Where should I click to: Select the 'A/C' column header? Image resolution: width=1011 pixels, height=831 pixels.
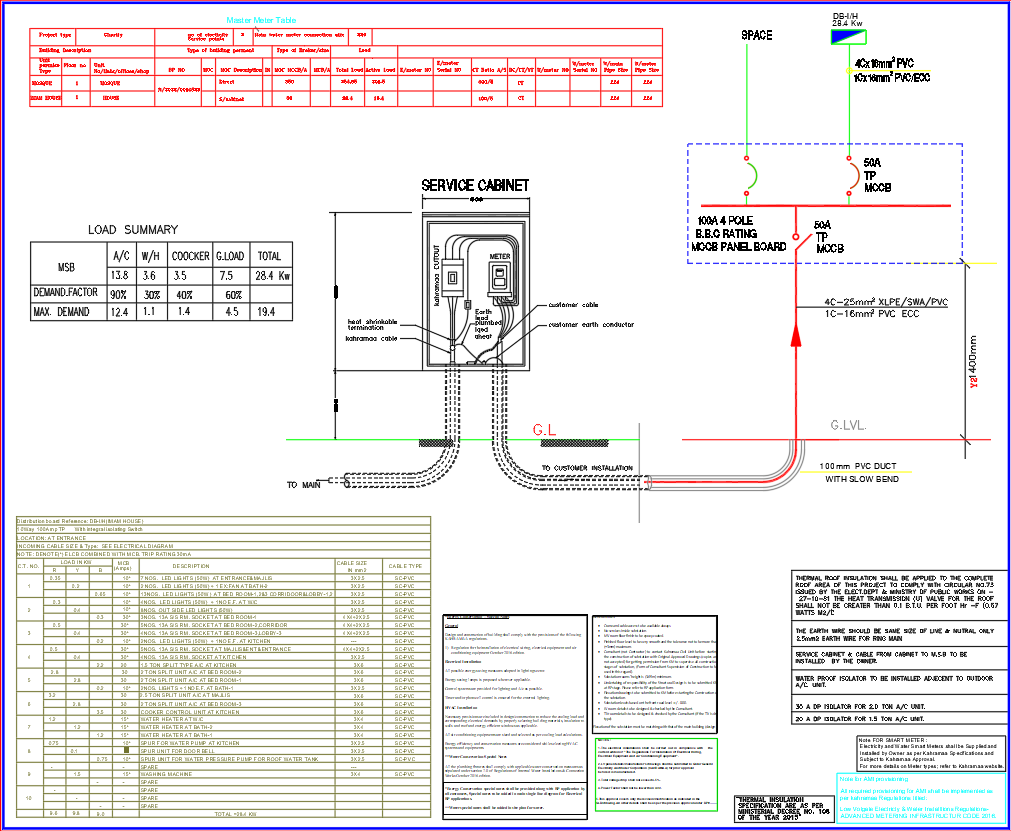tap(121, 256)
